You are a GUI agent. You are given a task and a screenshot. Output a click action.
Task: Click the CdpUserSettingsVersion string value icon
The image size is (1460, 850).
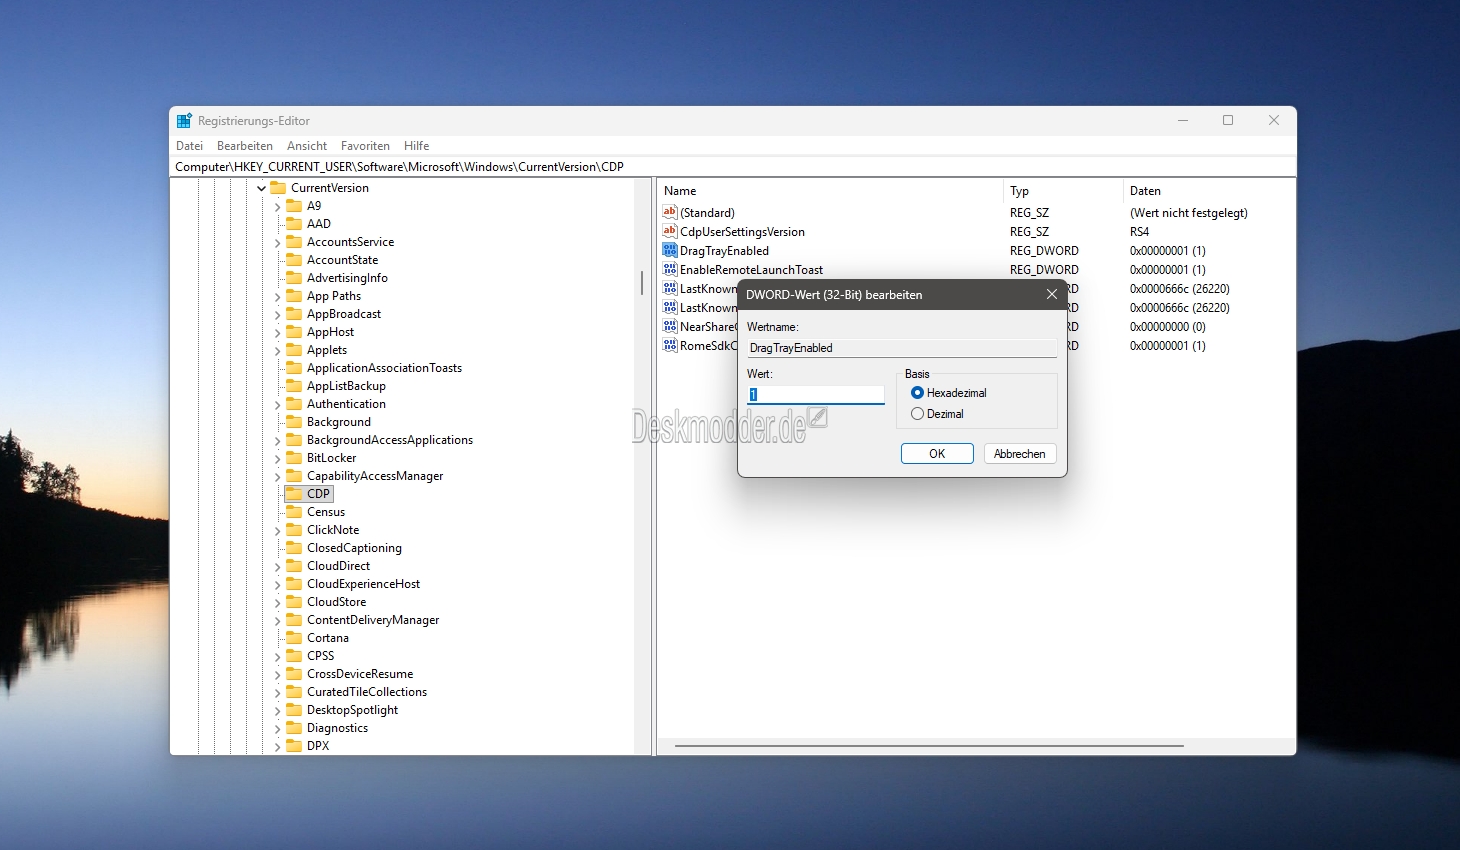pos(670,231)
